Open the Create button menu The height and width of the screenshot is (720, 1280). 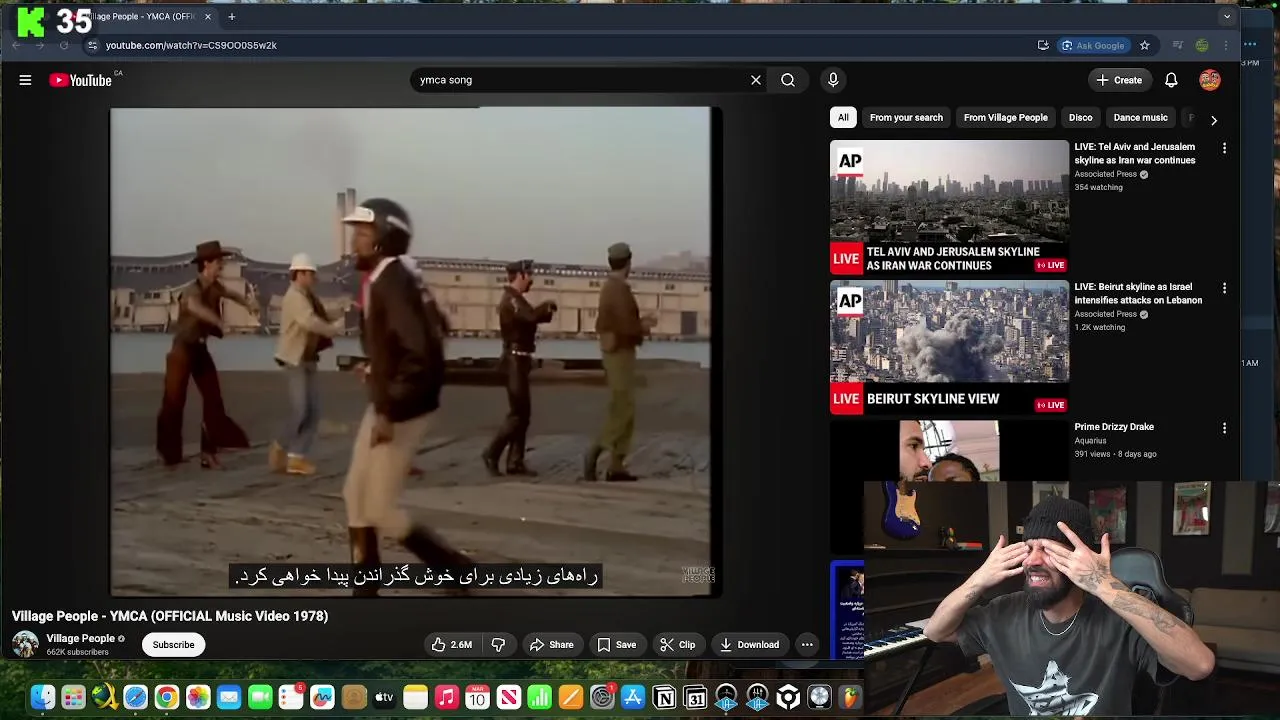pos(1119,80)
